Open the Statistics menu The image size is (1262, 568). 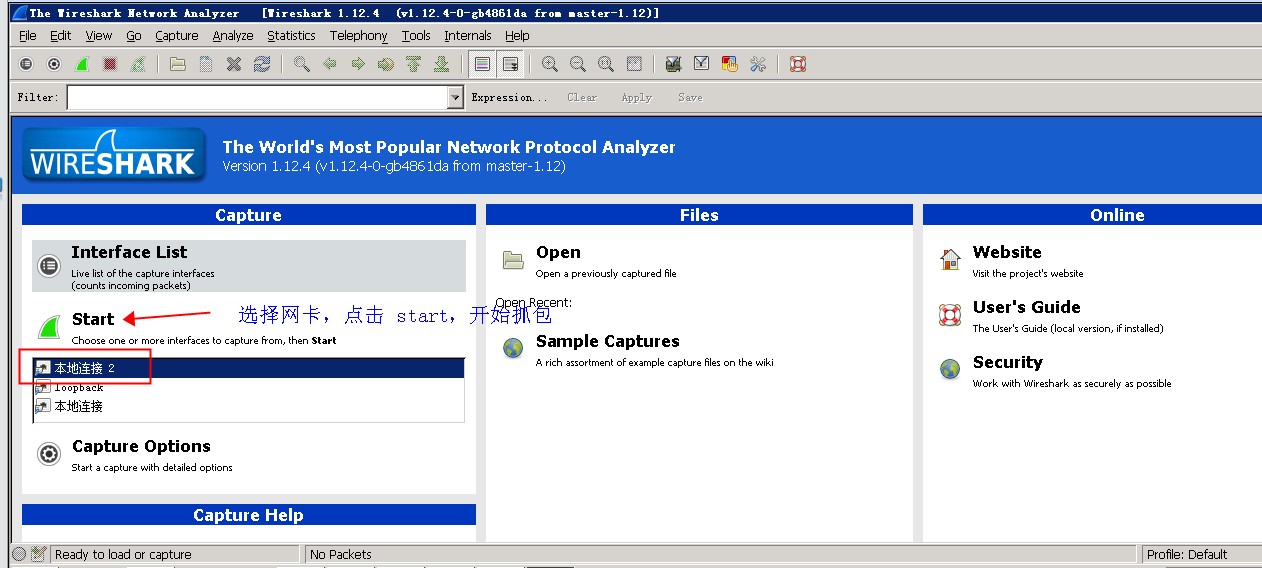pos(291,35)
